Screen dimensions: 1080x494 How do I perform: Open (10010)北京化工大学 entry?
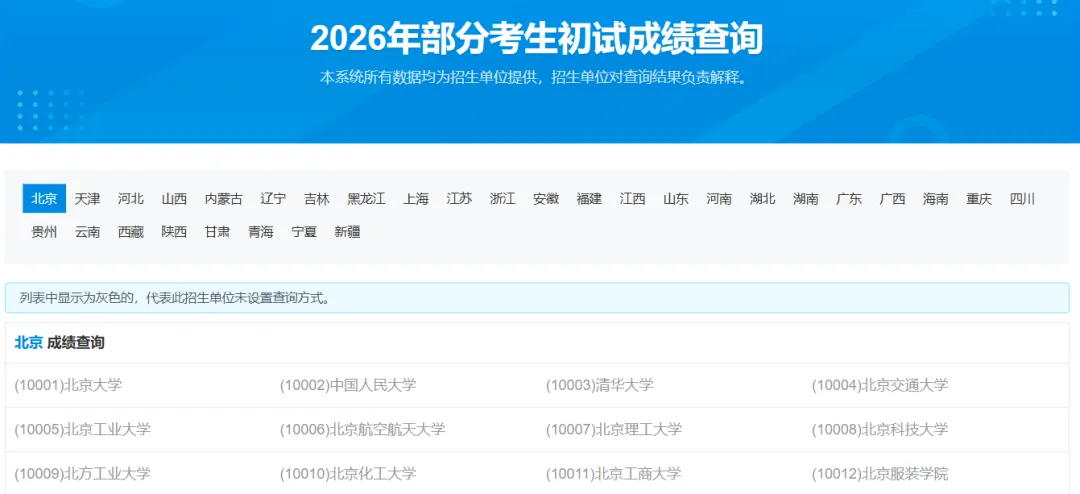[x=348, y=473]
